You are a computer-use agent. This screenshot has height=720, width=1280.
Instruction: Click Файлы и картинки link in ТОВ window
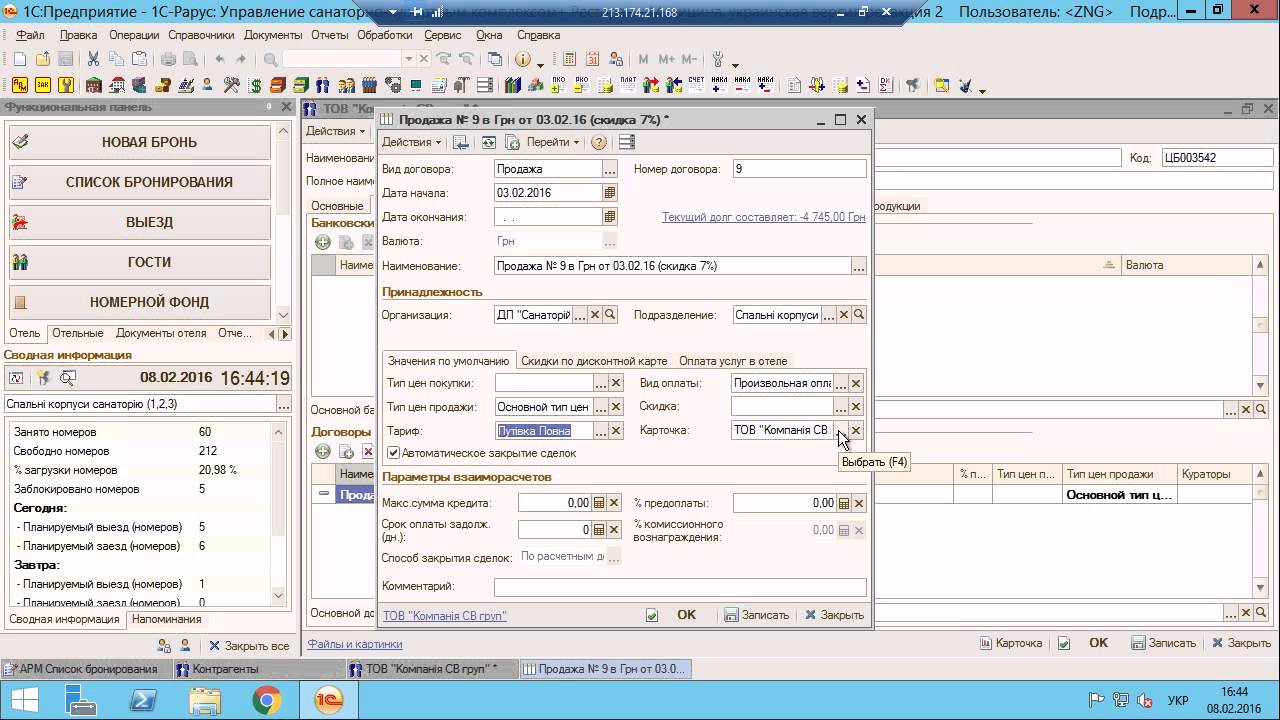[x=354, y=644]
